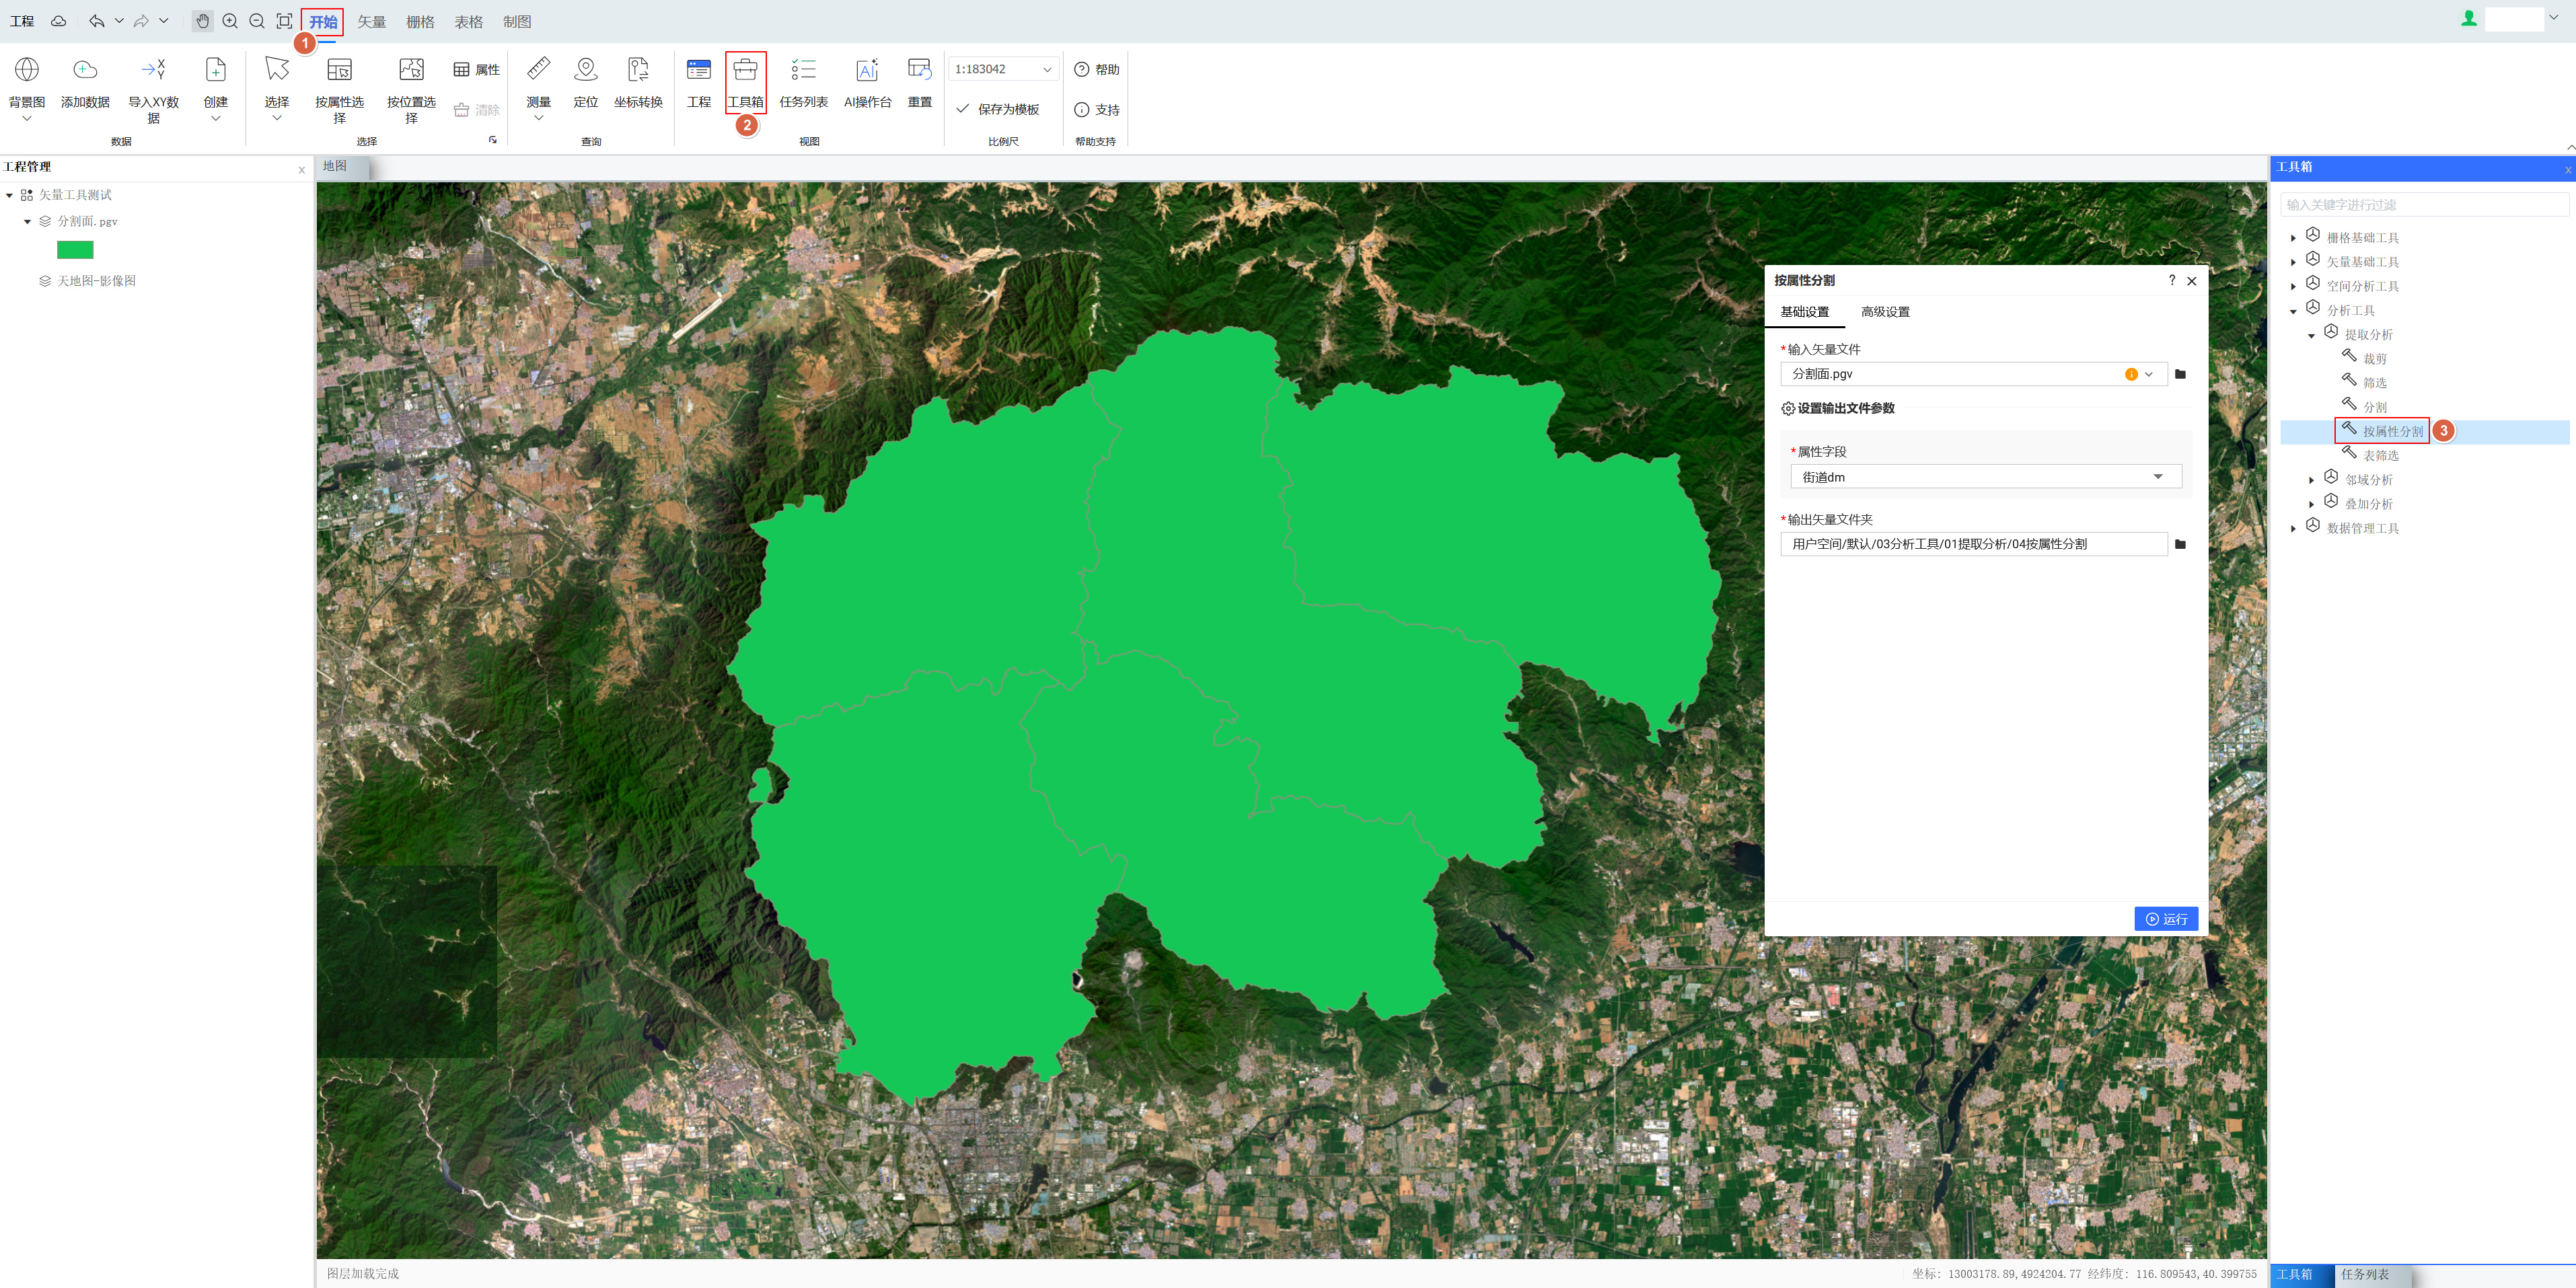
Task: Collapse the 分割面.pgv layer node
Action: coord(27,222)
